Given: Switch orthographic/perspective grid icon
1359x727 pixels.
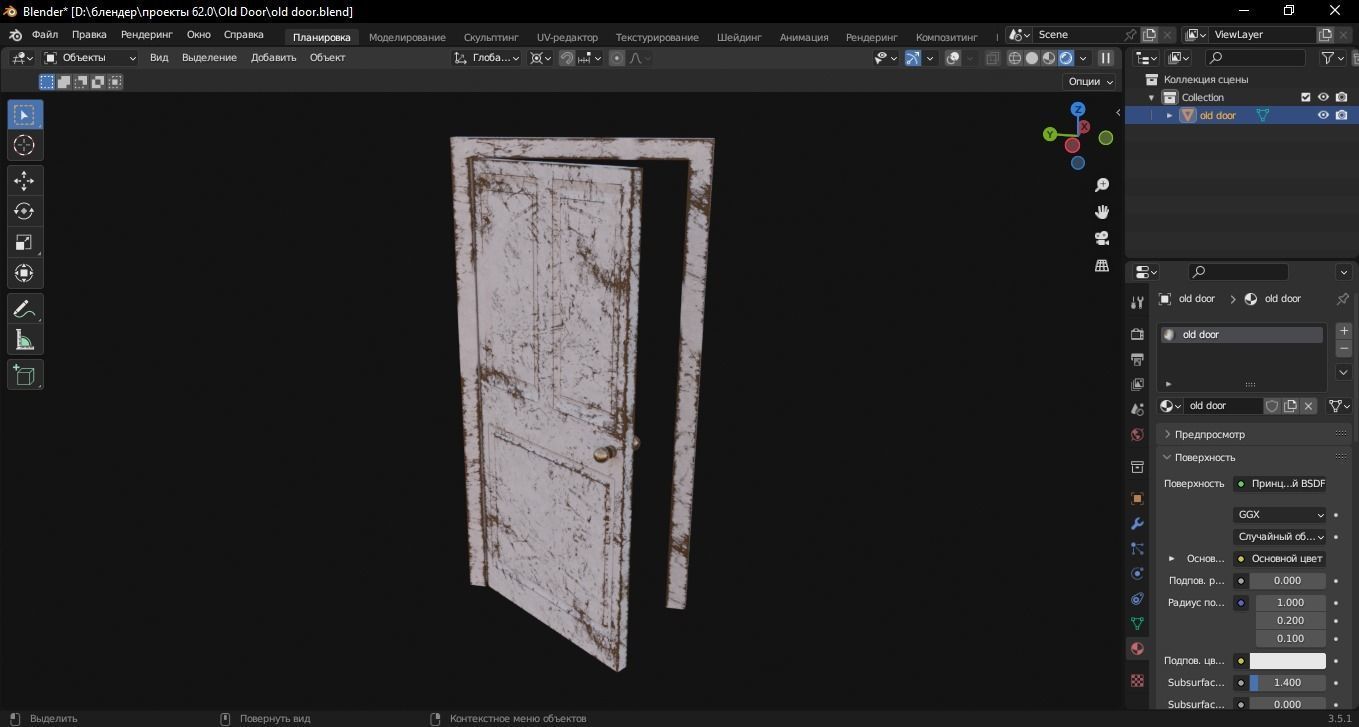Looking at the screenshot, I should (1102, 265).
